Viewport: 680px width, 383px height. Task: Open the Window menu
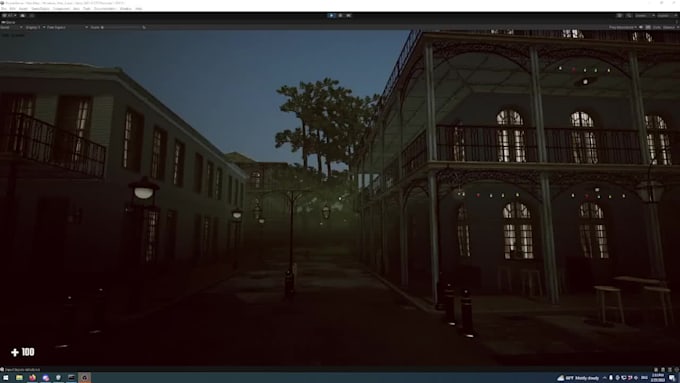point(126,8)
